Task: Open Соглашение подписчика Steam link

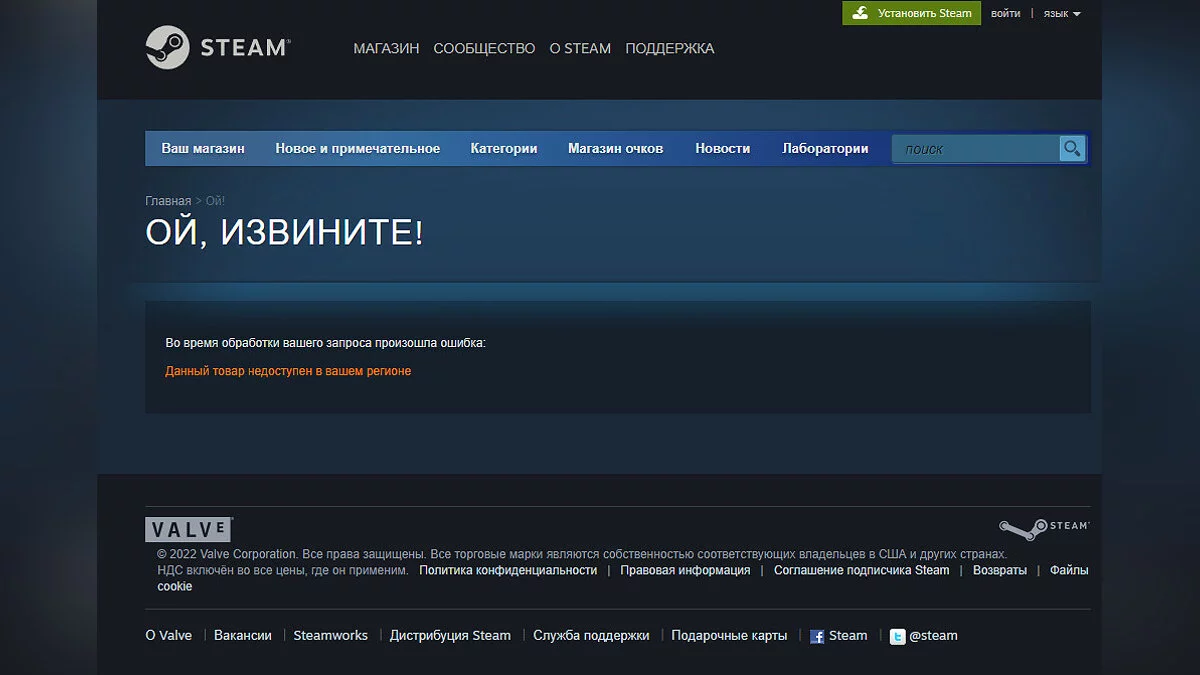Action: click(861, 570)
